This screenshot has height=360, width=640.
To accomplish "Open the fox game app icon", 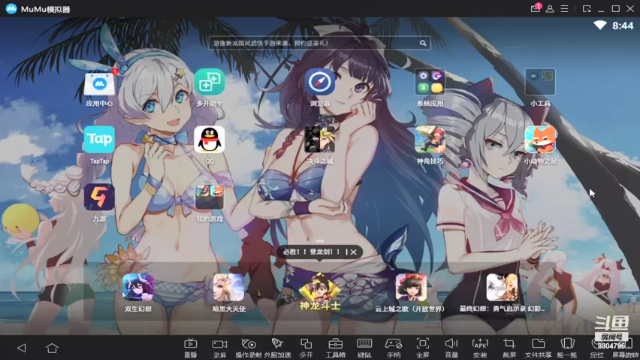I will tap(540, 140).
